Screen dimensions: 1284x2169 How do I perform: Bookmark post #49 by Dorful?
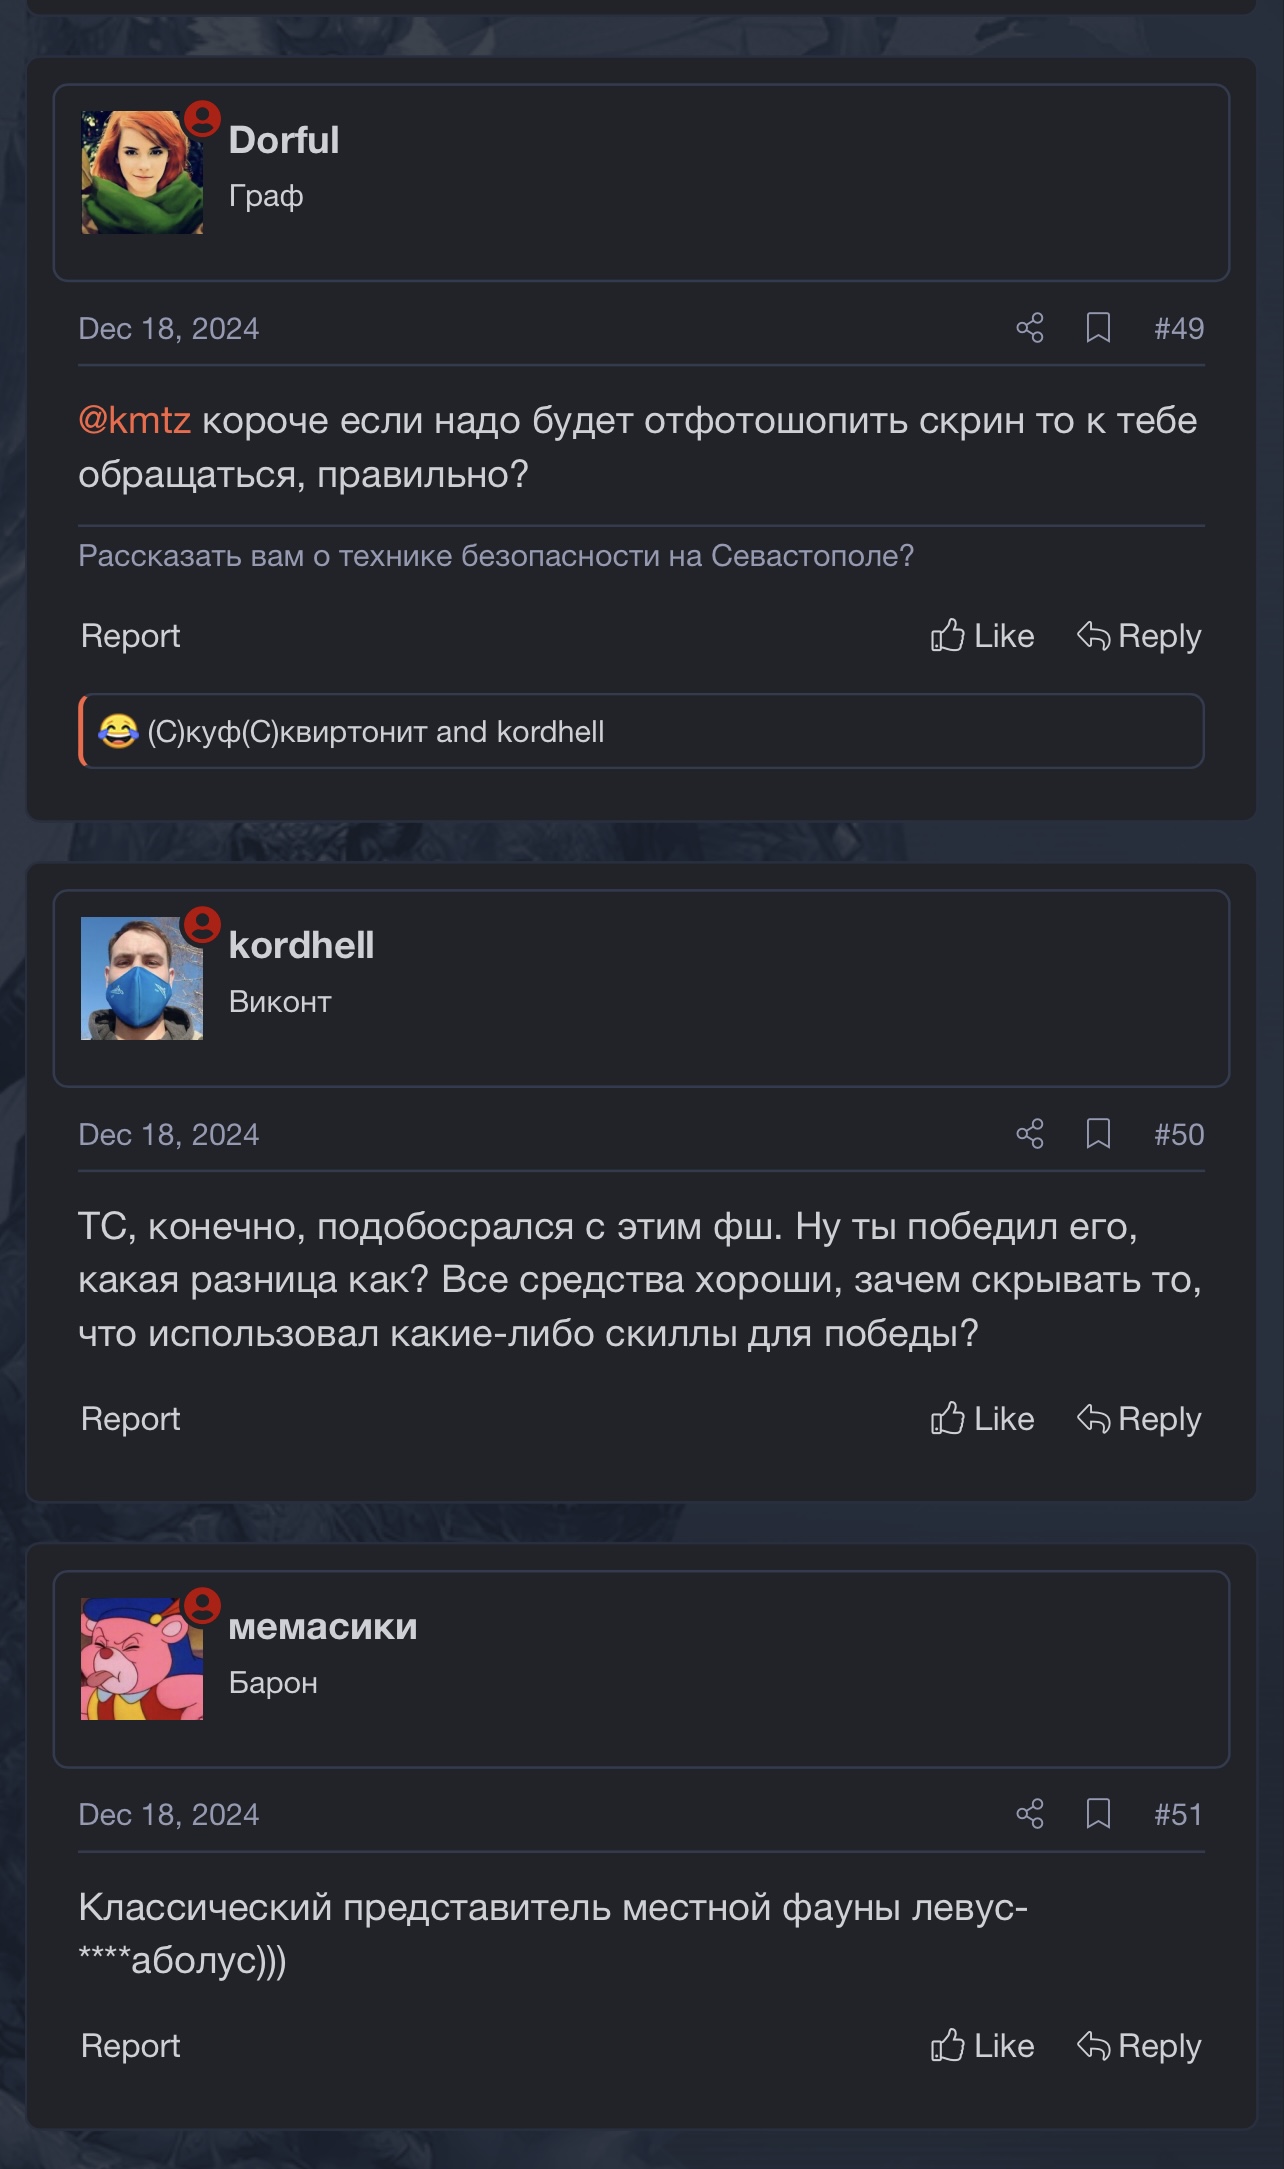[1098, 328]
